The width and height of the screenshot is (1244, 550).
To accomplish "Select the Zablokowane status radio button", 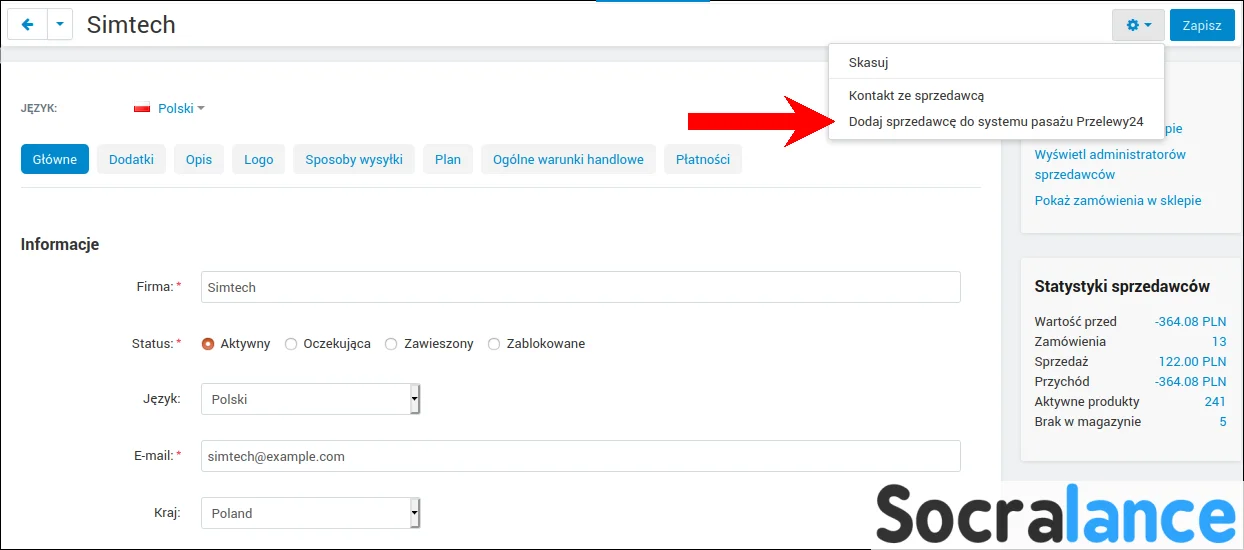I will 494,344.
